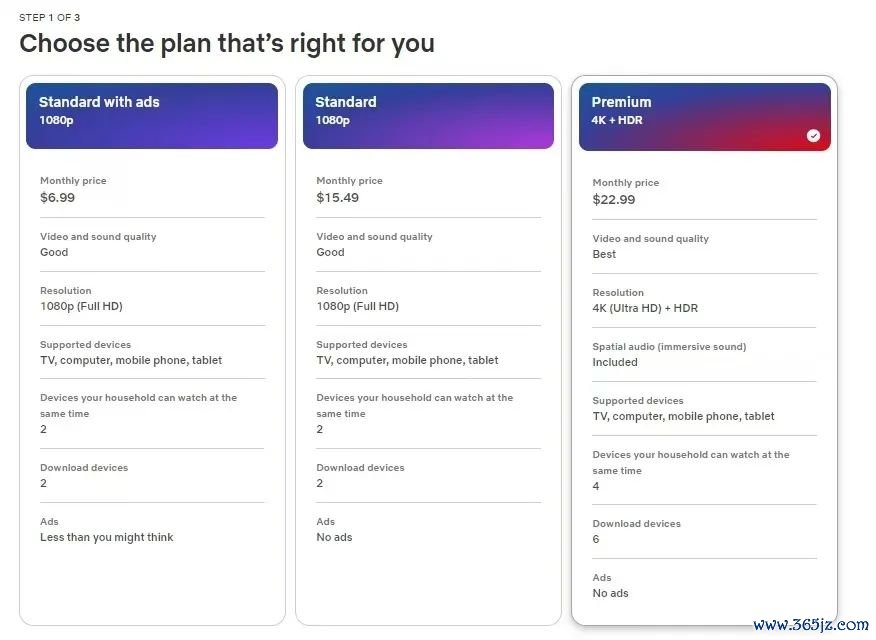Click 'Less than you might think' ads text

point(107,537)
